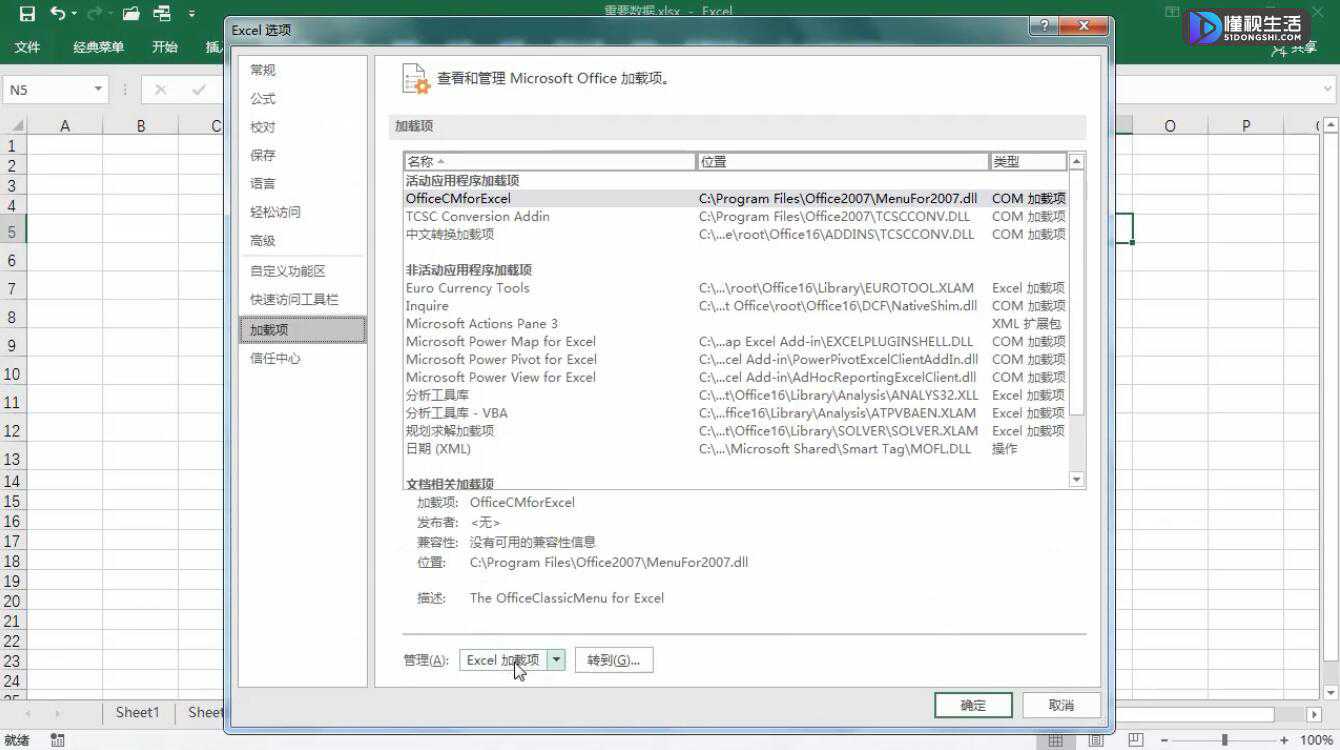The height and width of the screenshot is (750, 1340).
Task: Select Microsoft Power Map for Excel
Action: (x=735, y=342)
